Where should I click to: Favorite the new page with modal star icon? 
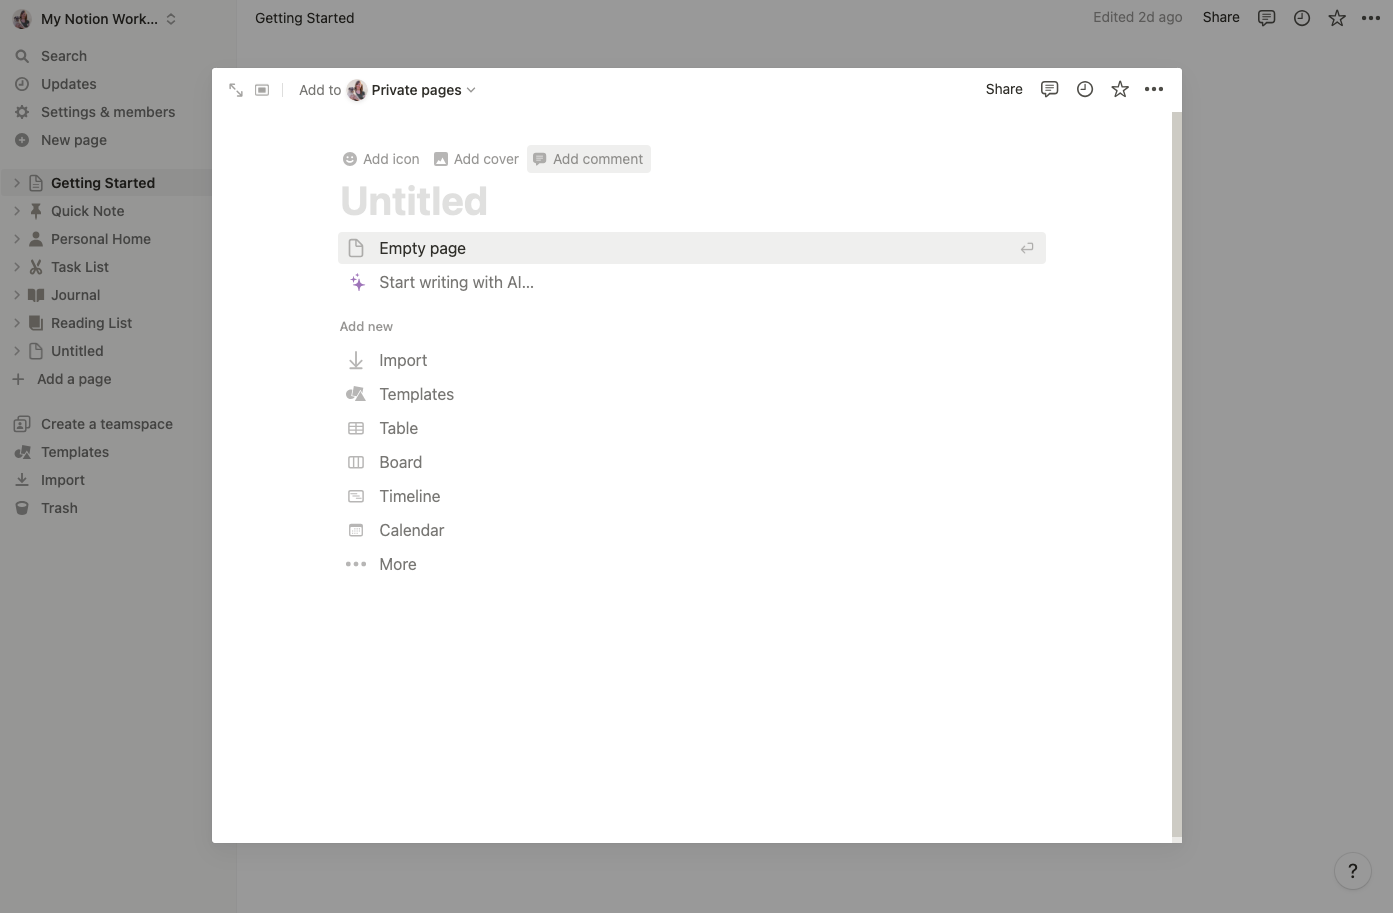[1120, 89]
